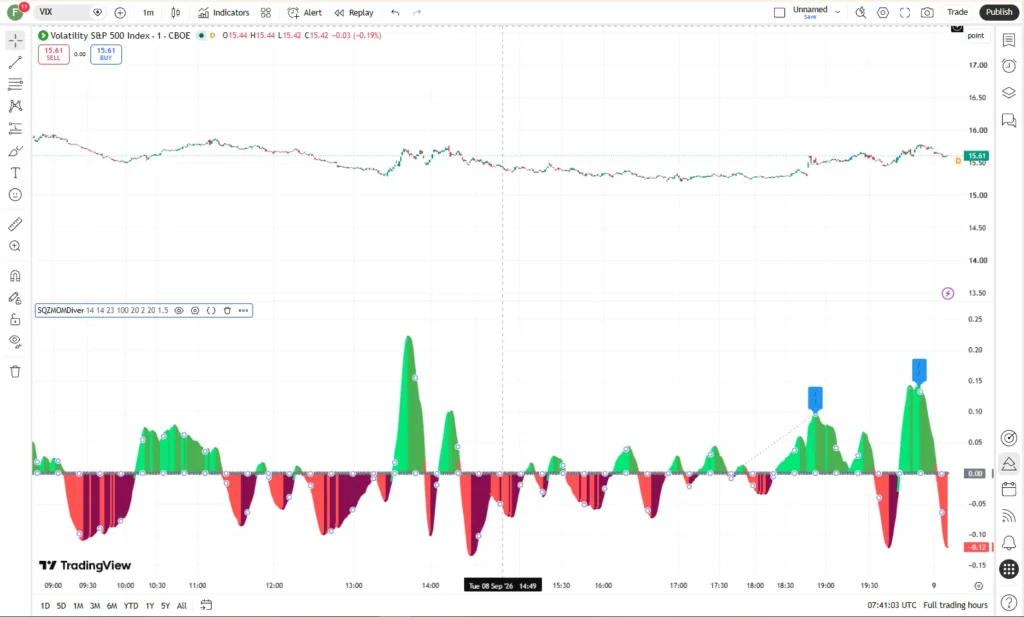
Task: Open the object tree layers panel
Action: tap(1009, 93)
